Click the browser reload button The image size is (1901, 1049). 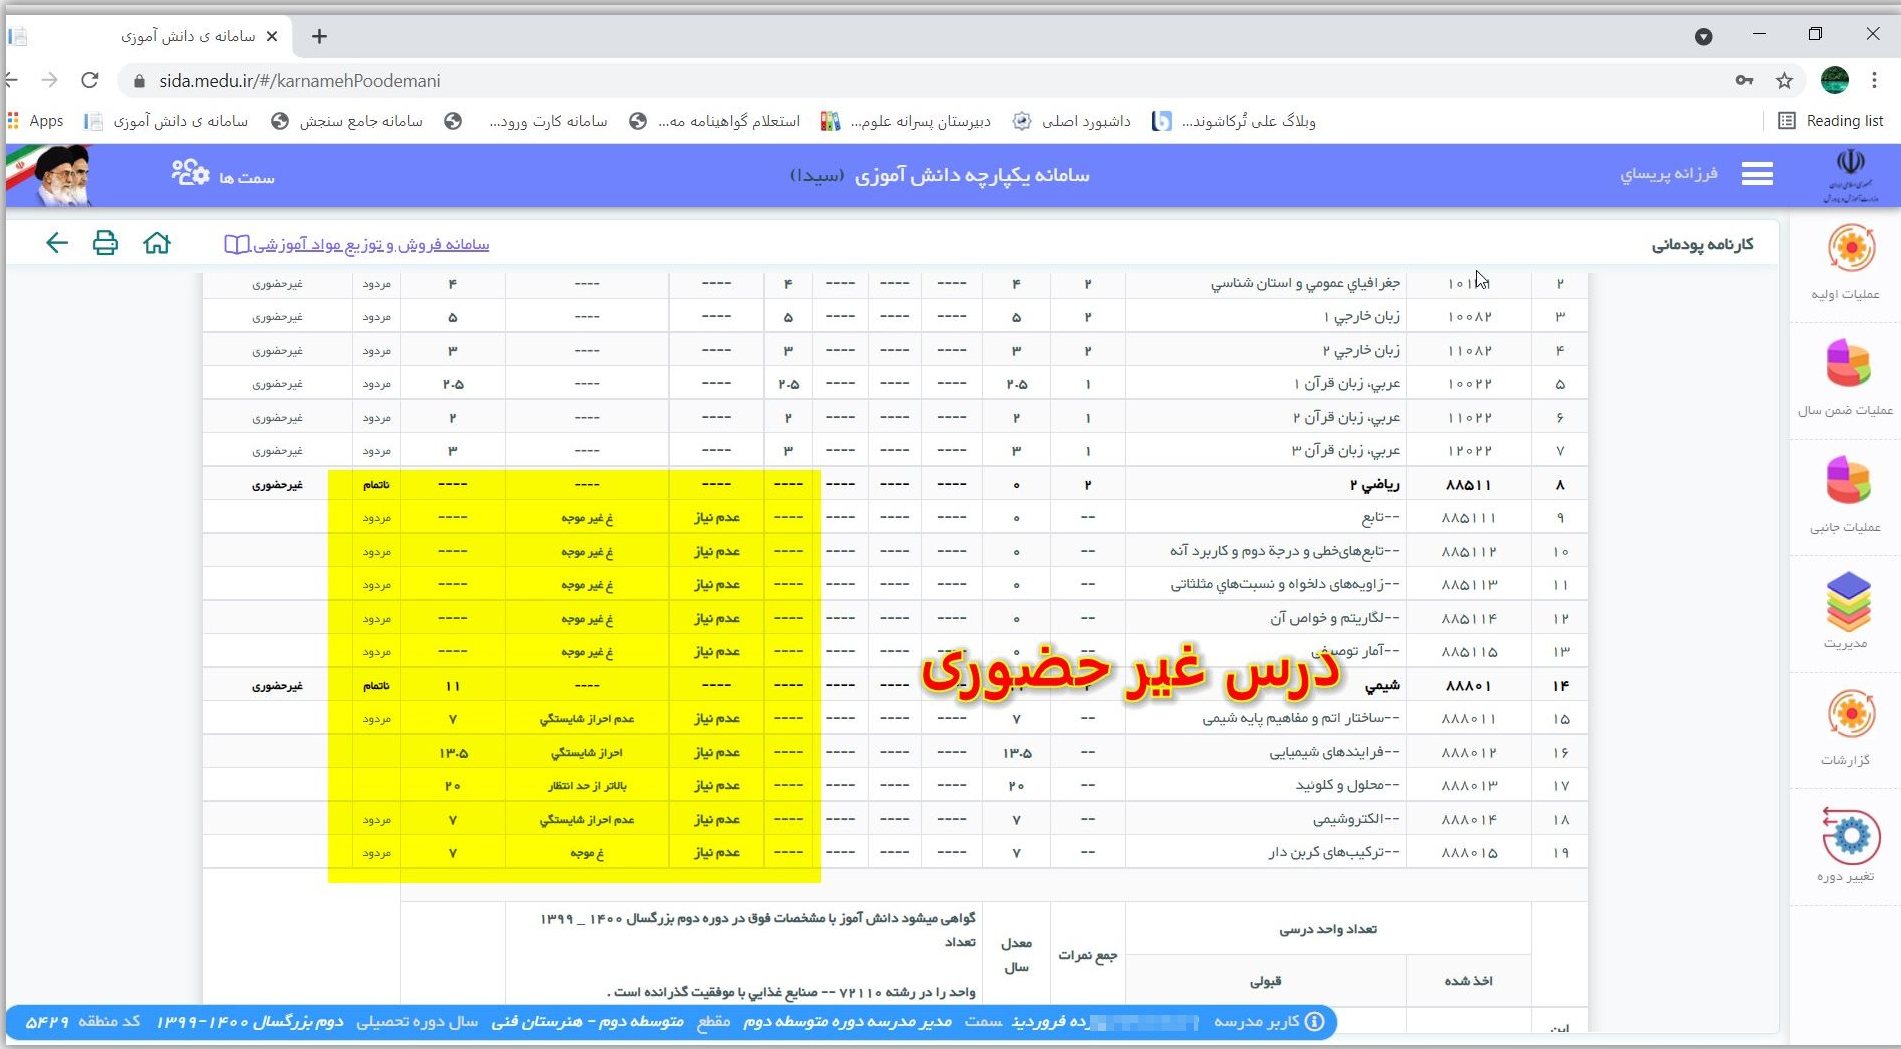tap(90, 80)
